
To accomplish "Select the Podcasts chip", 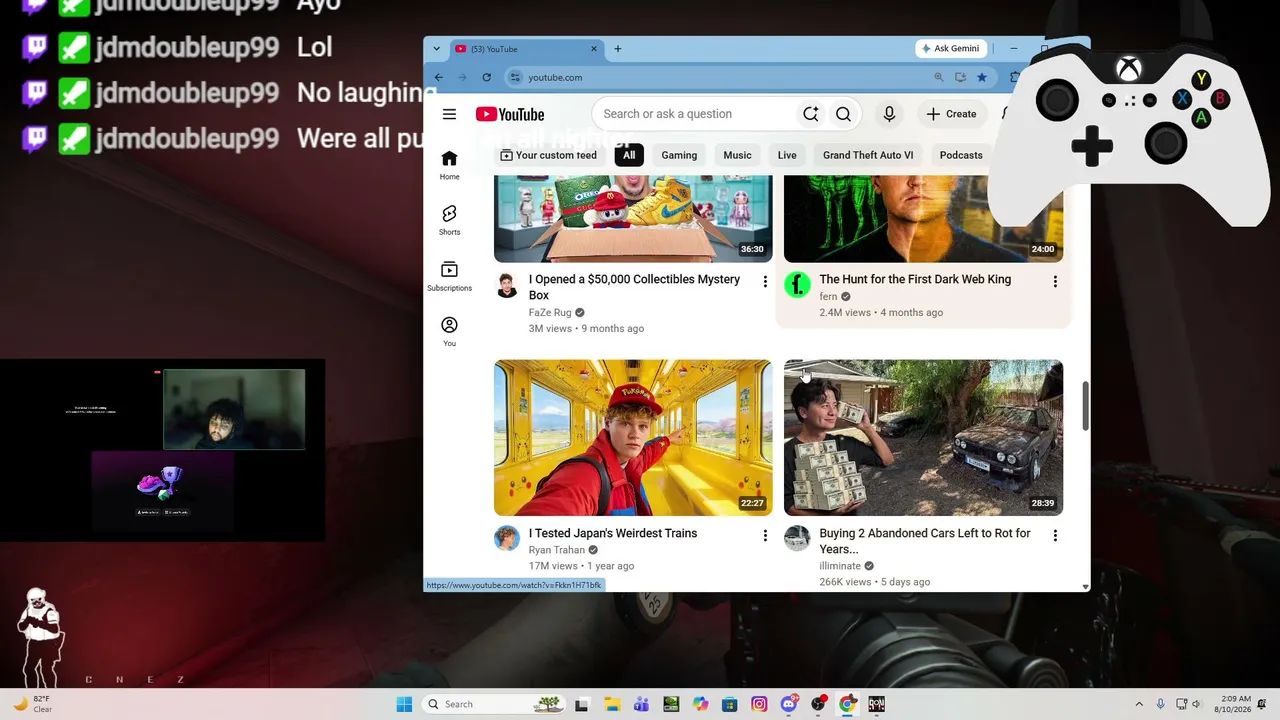I will [961, 155].
